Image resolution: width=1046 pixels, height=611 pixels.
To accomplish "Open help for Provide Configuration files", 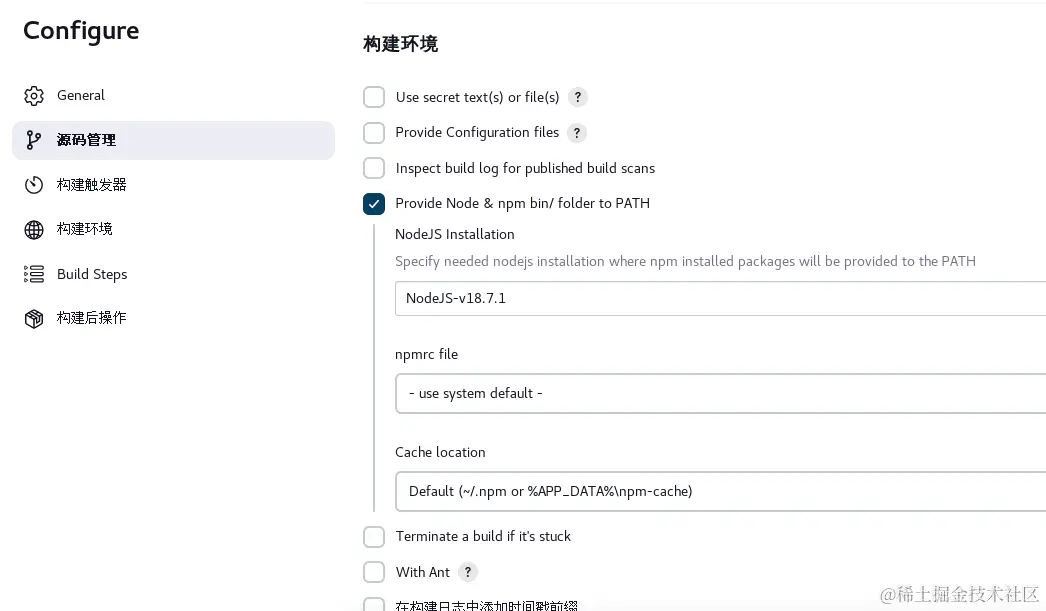I will coord(576,133).
